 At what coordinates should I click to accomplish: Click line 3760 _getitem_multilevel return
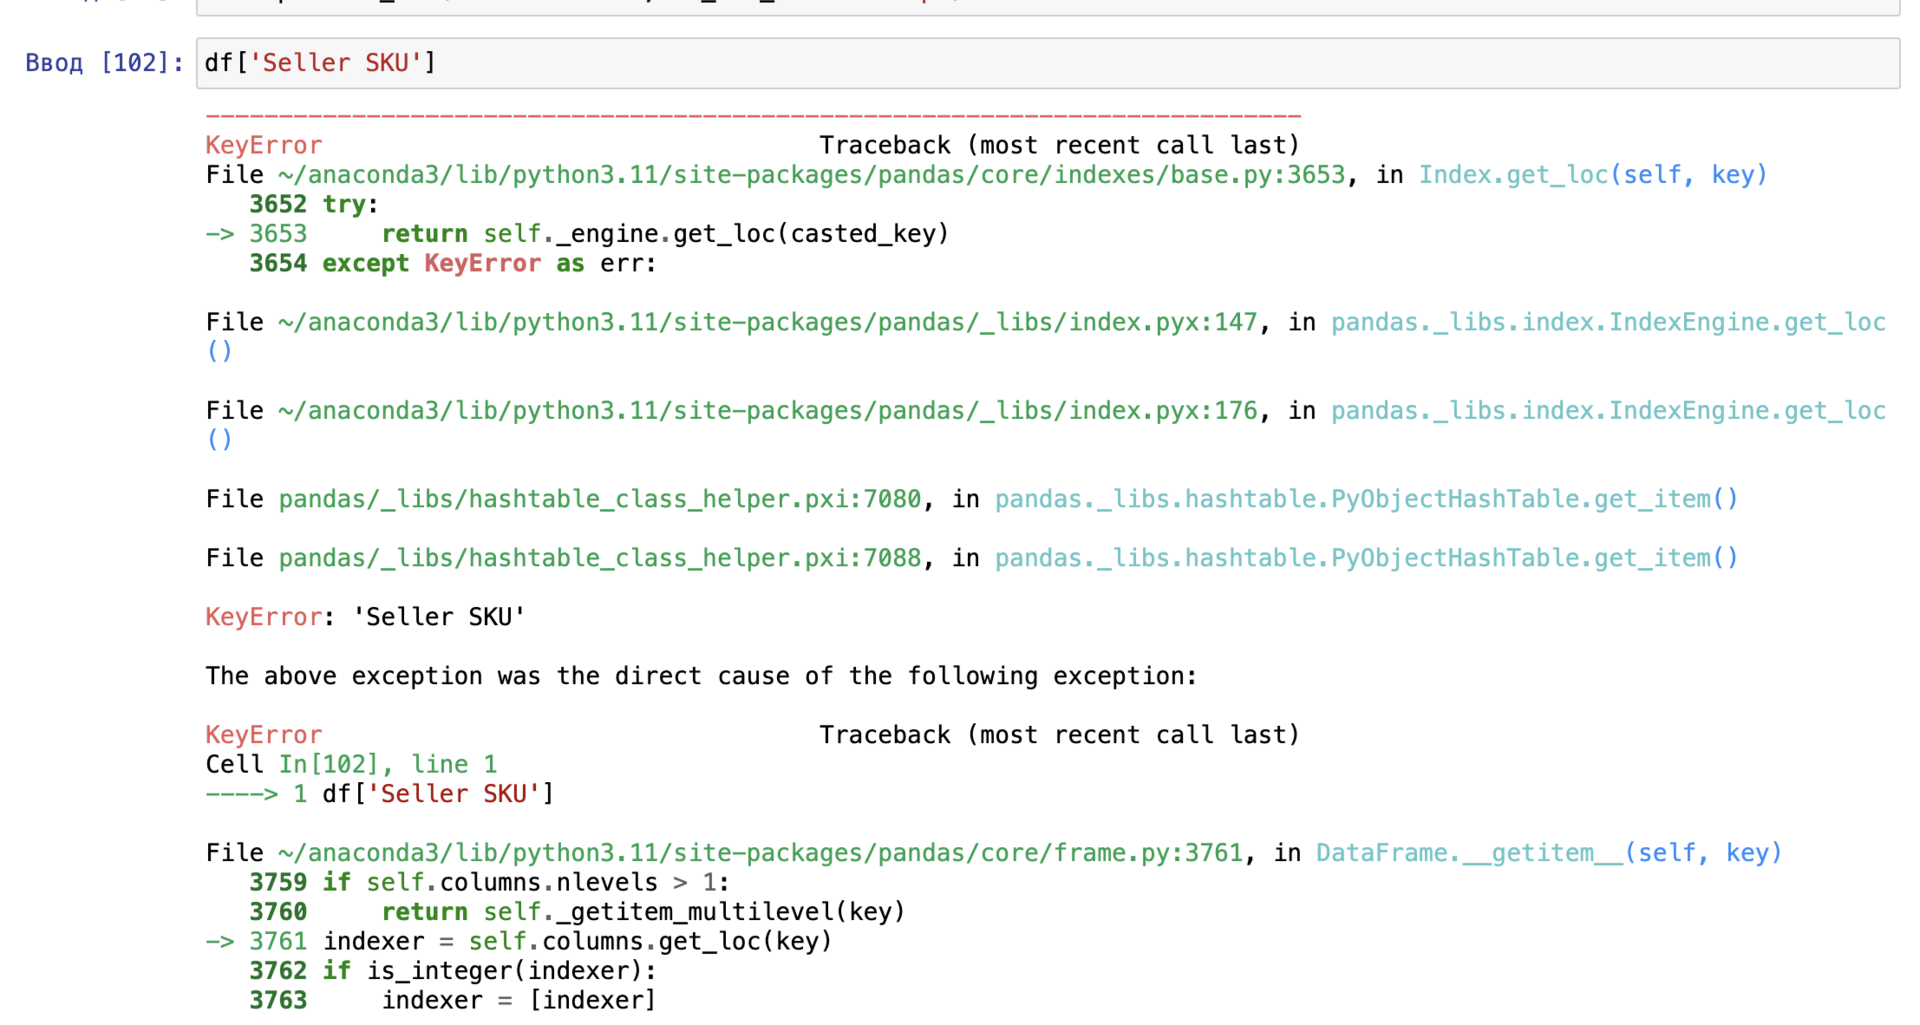point(577,912)
